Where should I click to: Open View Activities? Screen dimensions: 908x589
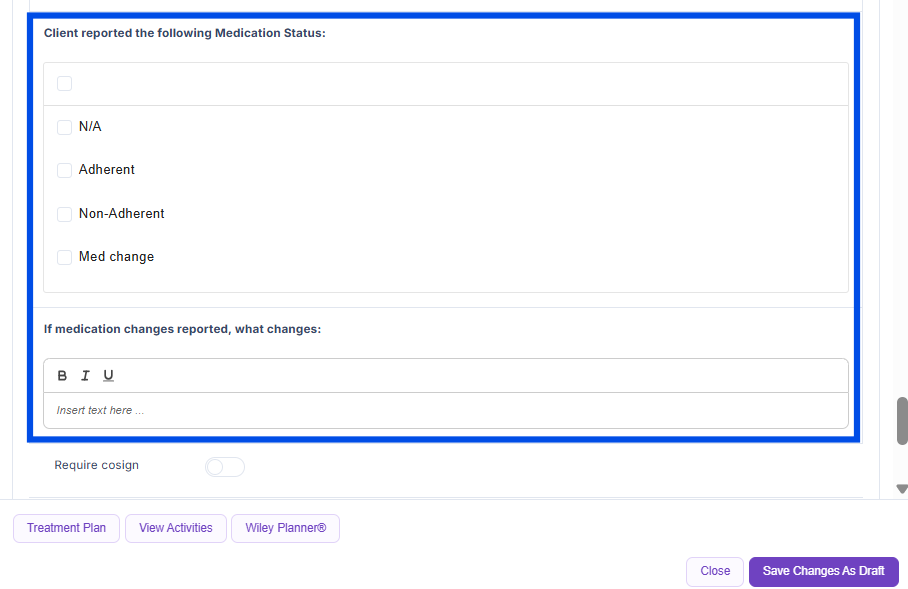[176, 528]
